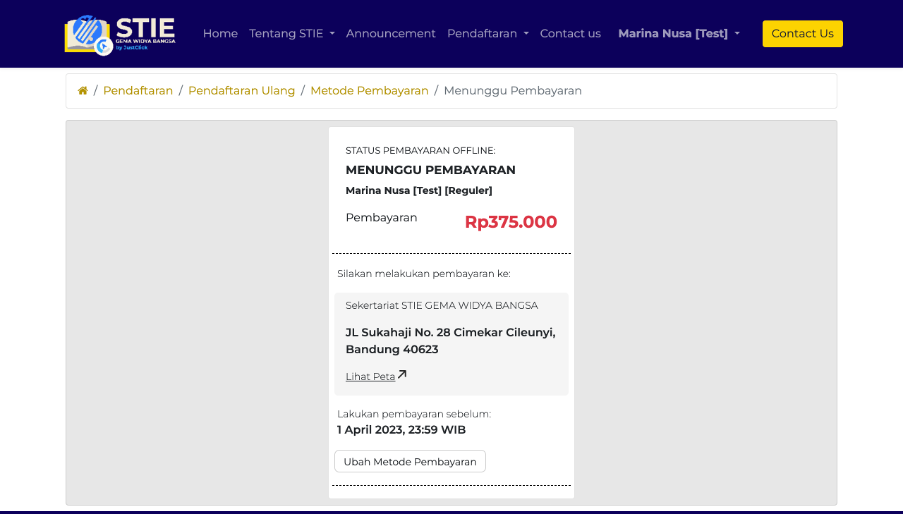This screenshot has width=904, height=514.
Task: Expand the Tentang STIE dropdown menu
Action: 292,34
